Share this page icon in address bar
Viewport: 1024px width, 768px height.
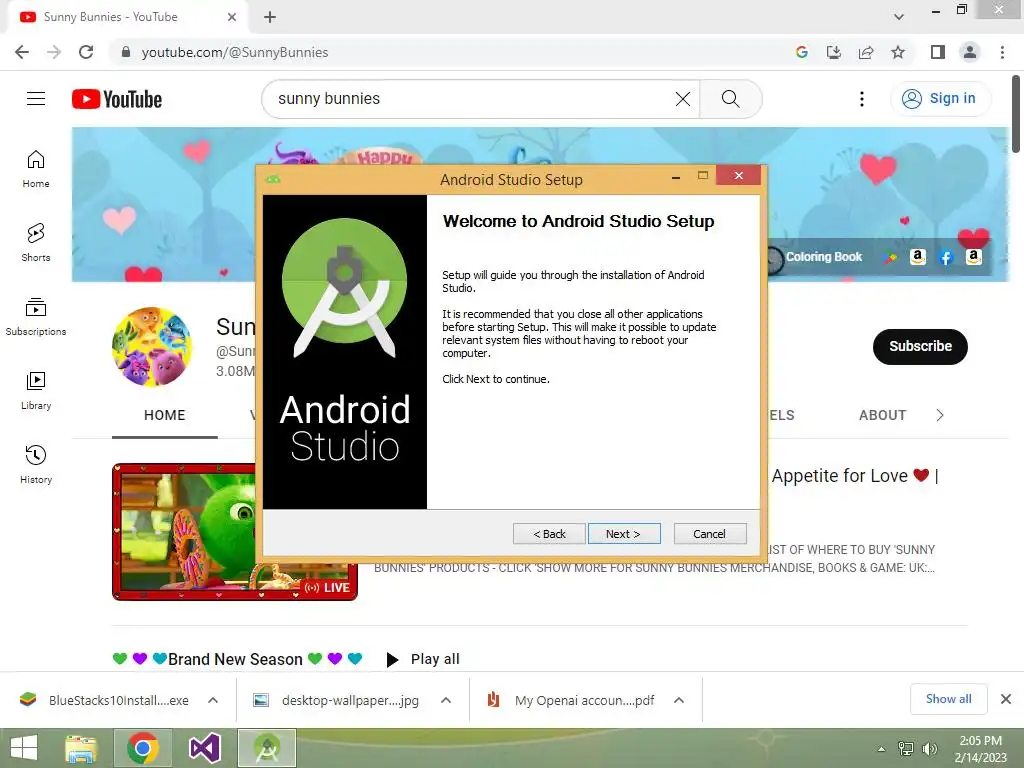click(x=866, y=52)
